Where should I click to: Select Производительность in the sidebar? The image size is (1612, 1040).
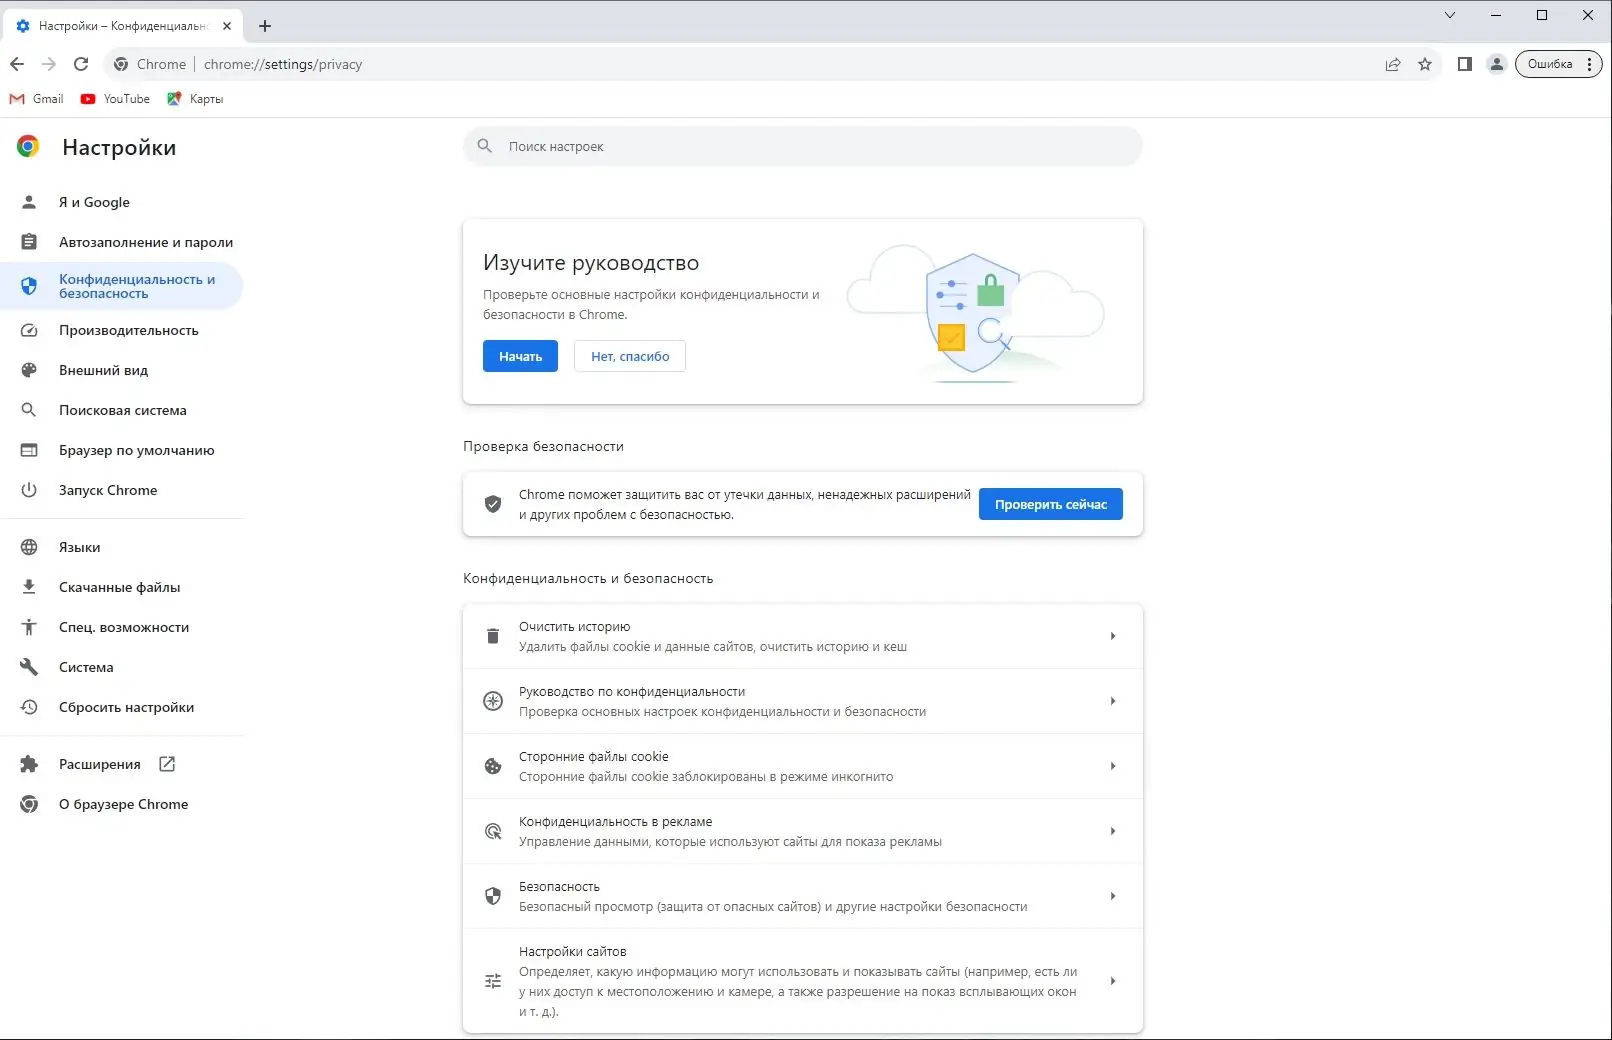pos(128,330)
